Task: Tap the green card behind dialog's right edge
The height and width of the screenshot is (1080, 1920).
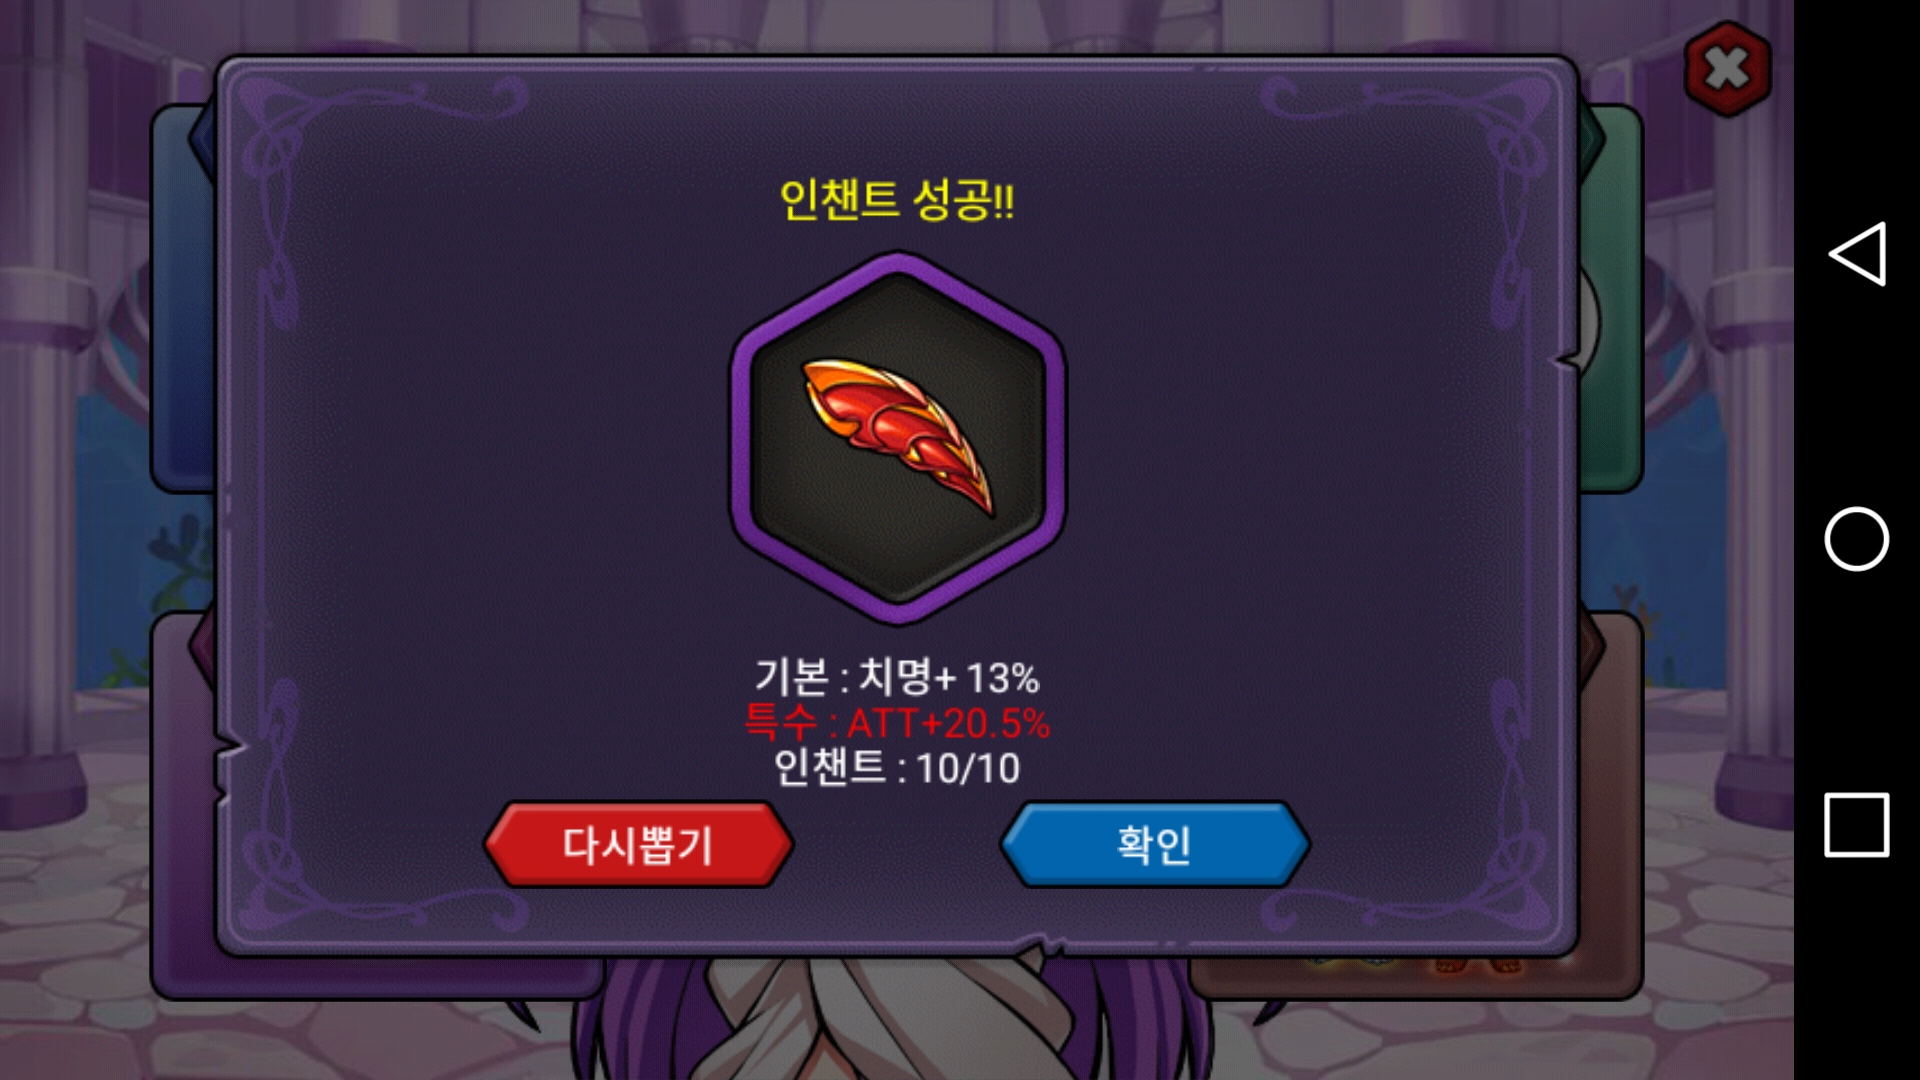Action: 1612,300
